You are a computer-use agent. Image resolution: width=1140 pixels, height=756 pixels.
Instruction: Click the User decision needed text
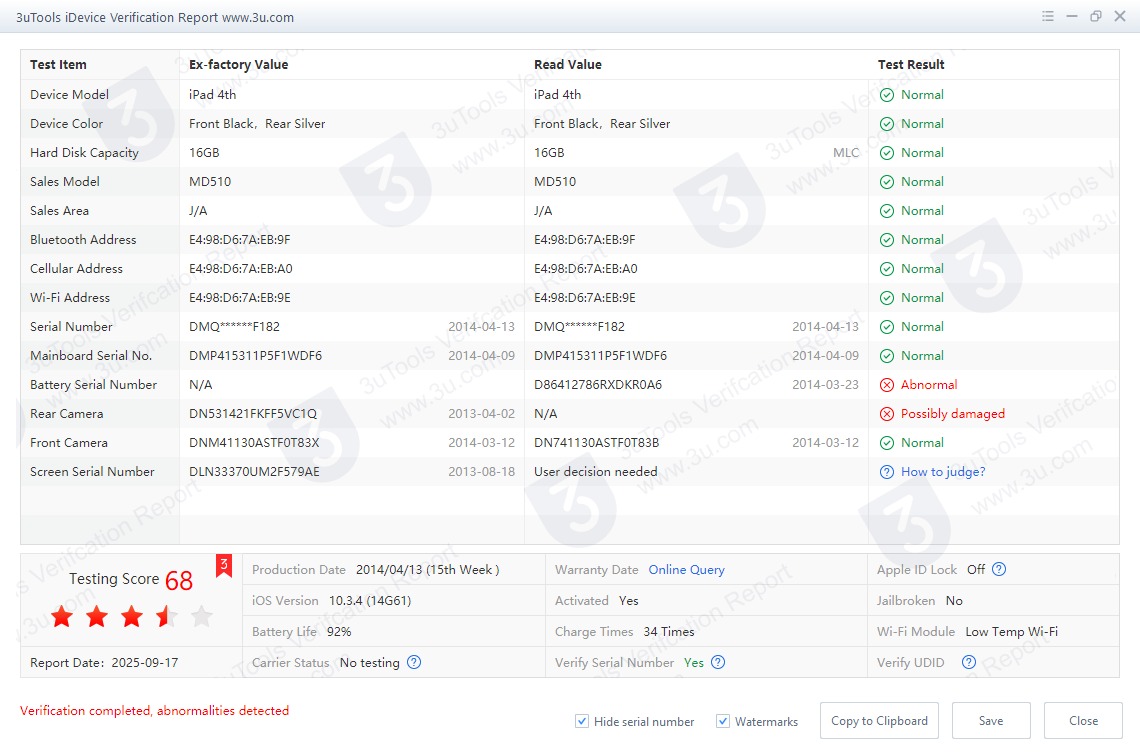(595, 472)
